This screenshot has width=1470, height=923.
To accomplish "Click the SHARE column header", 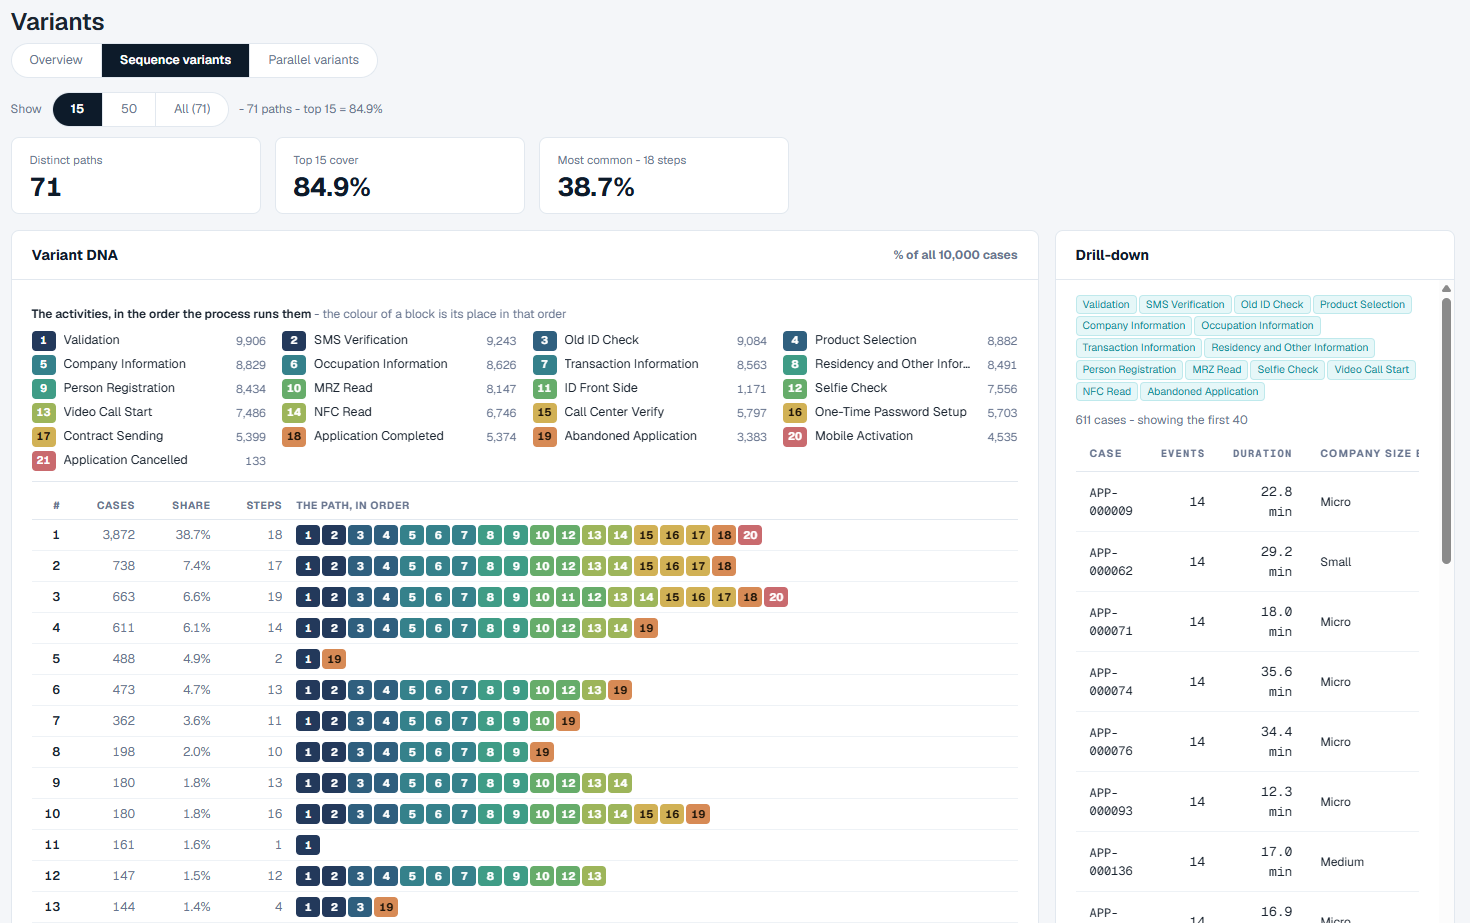I will (x=191, y=506).
